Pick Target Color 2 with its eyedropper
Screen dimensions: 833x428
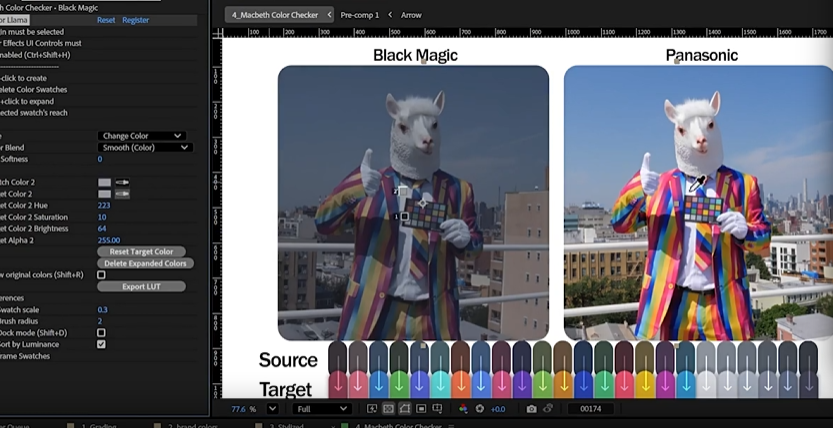pos(123,194)
